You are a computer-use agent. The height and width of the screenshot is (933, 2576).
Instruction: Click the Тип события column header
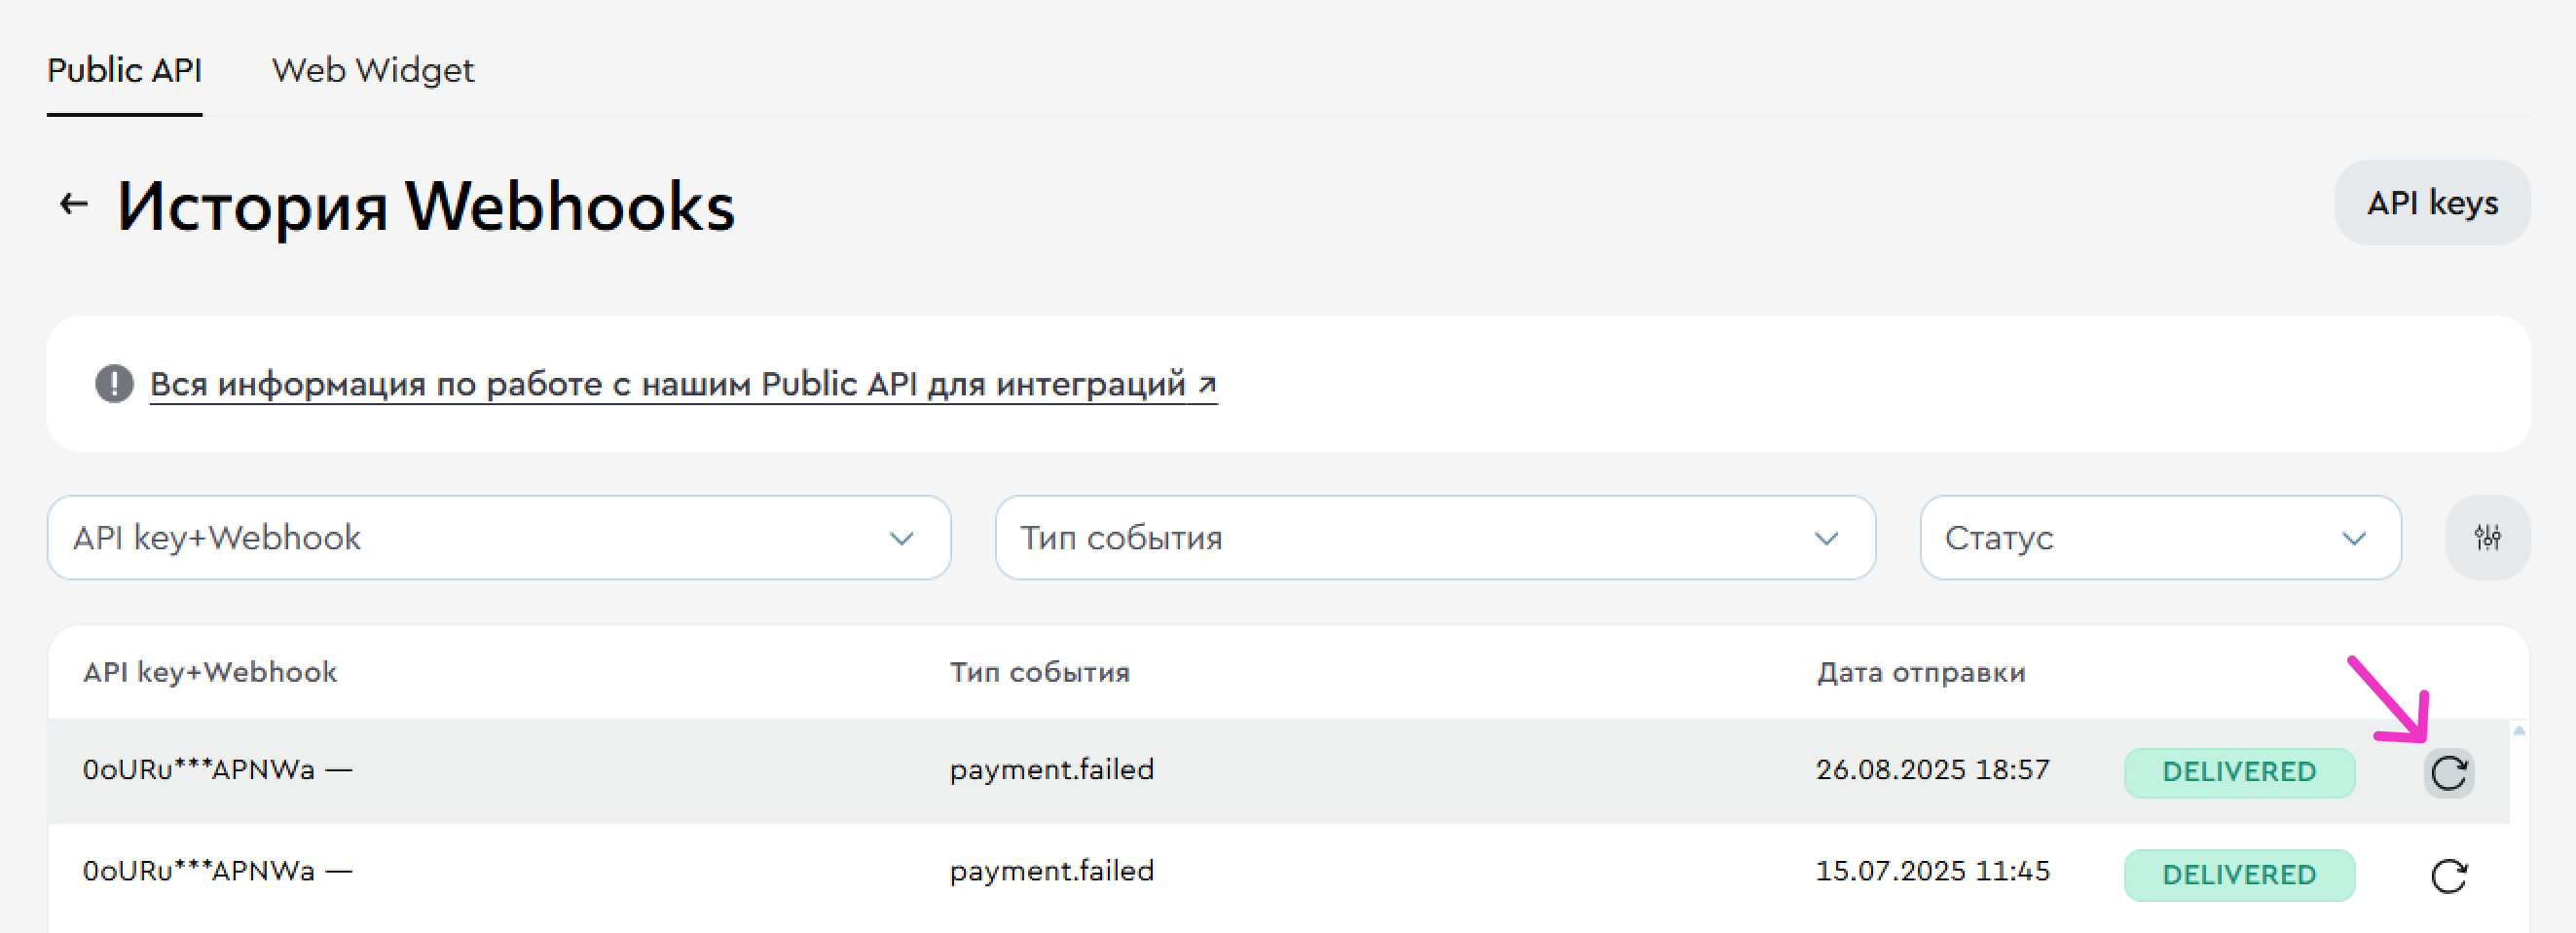coord(1039,672)
